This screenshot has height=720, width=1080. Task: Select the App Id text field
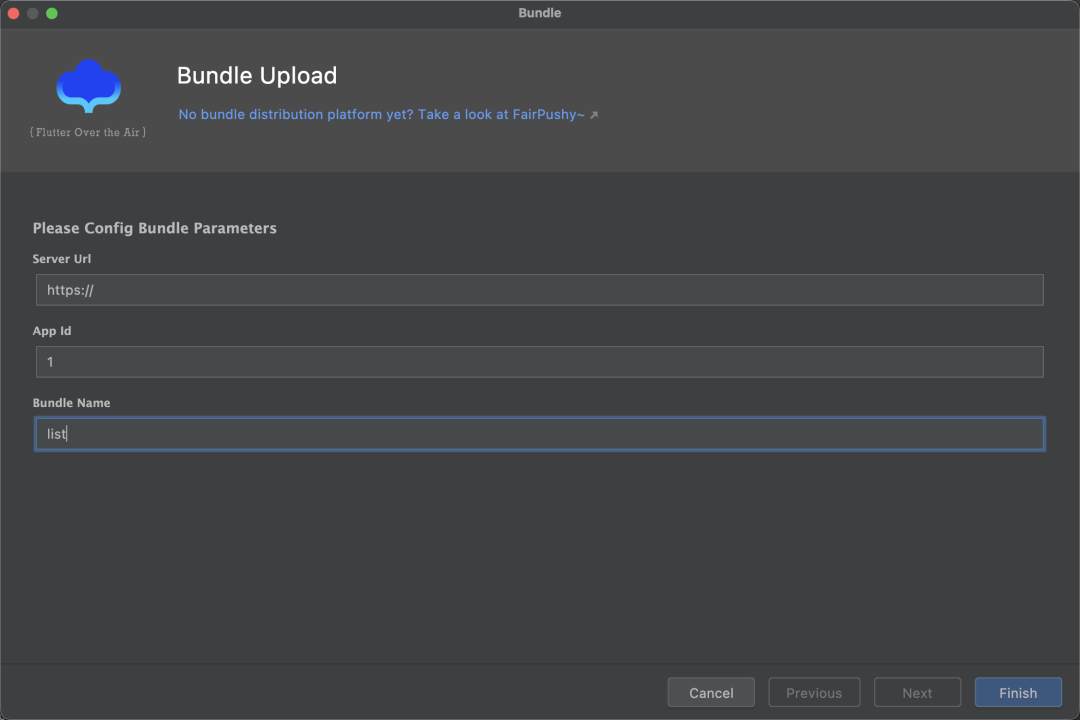[539, 362]
